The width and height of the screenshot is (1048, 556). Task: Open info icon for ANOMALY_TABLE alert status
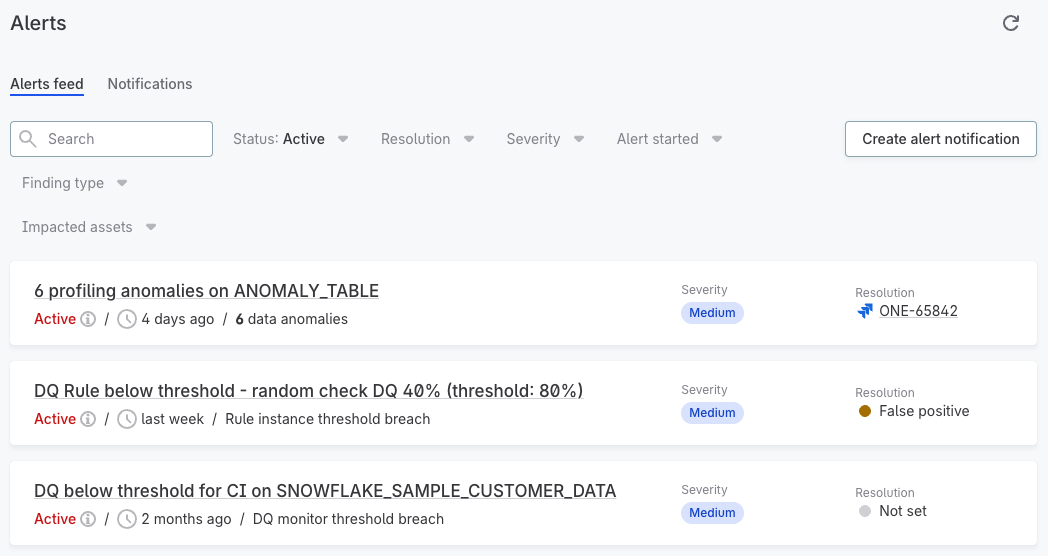(x=88, y=319)
